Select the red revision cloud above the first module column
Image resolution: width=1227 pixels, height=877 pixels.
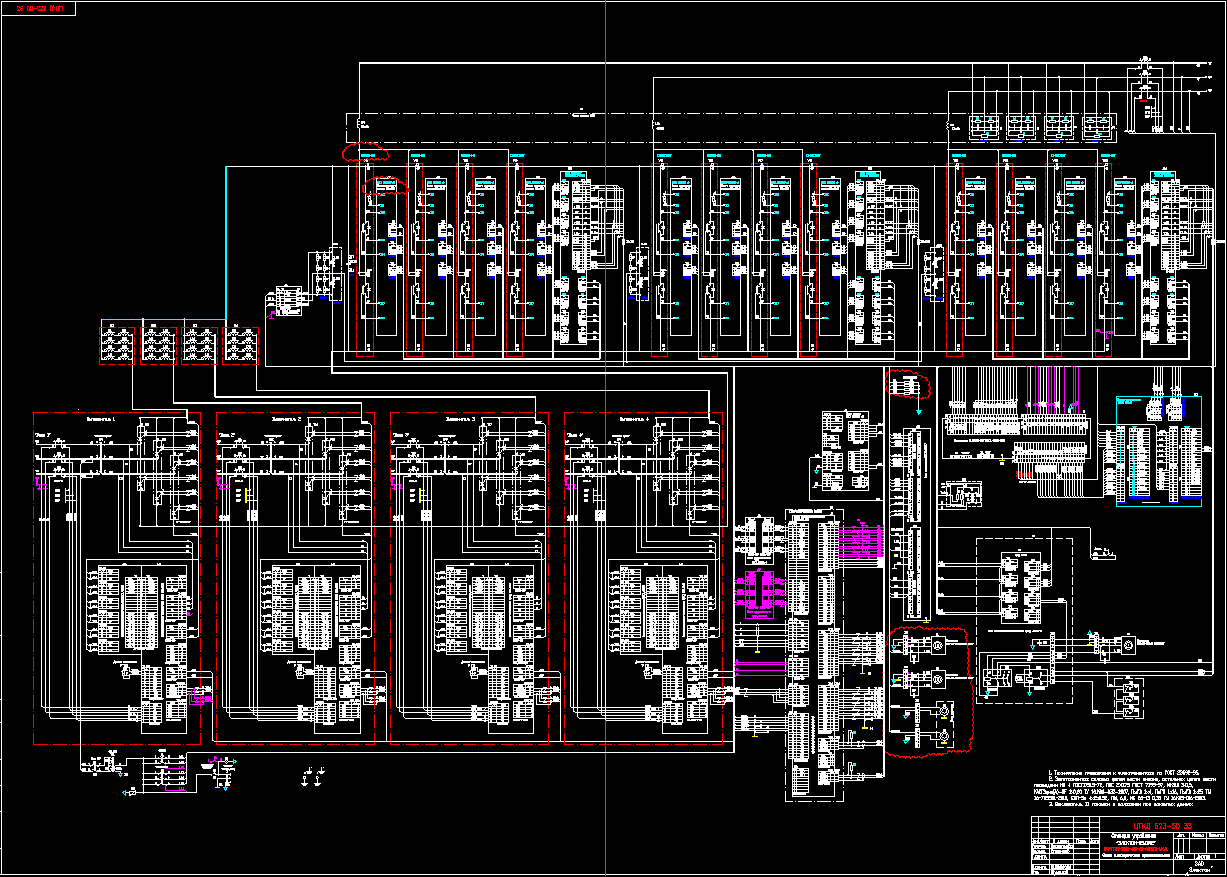[x=364, y=154]
